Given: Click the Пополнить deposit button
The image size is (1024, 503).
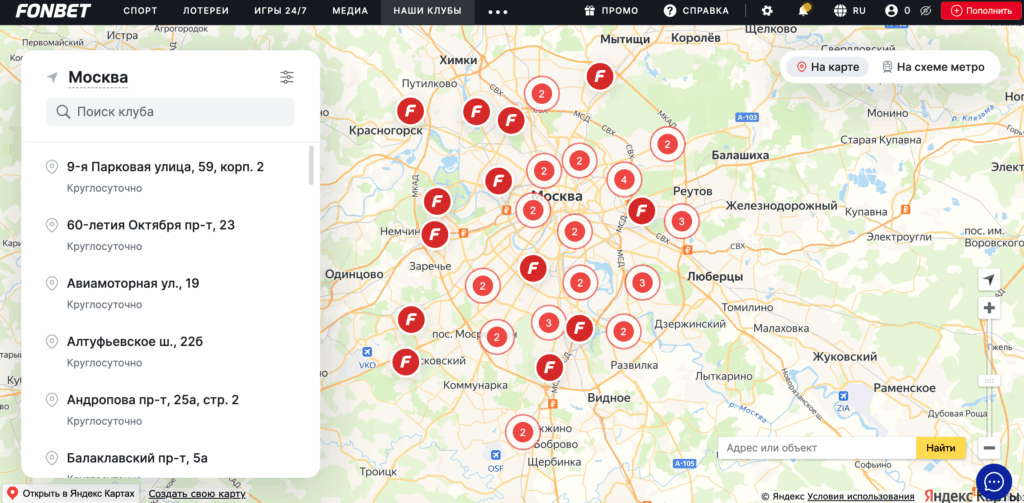Looking at the screenshot, I should pyautogui.click(x=982, y=10).
